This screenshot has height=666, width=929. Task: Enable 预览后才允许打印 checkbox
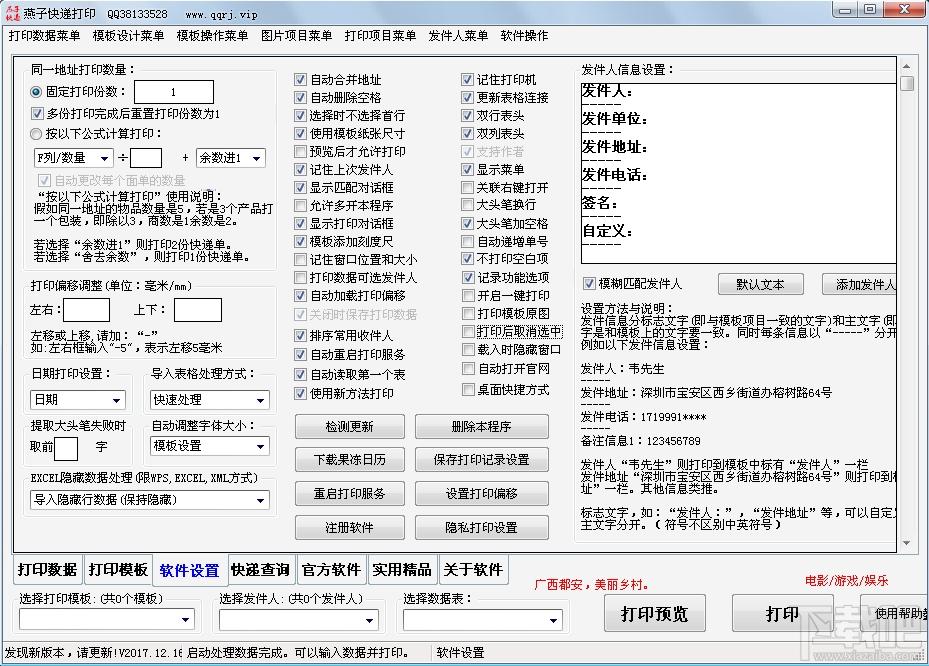(x=300, y=152)
